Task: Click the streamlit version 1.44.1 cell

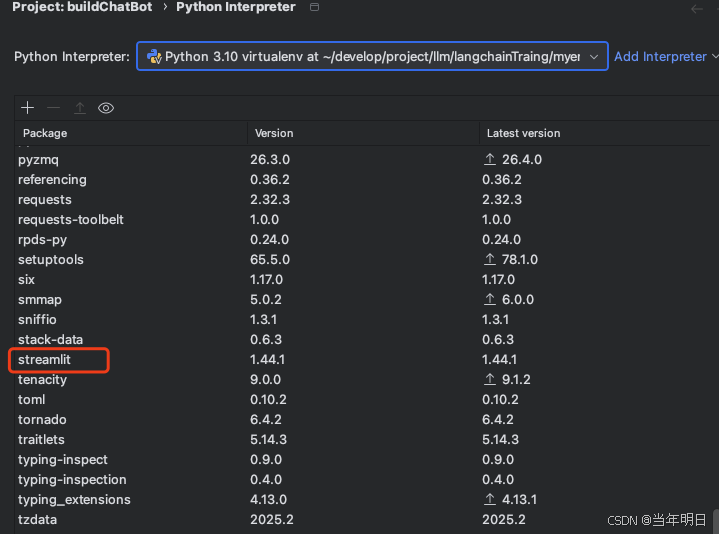Action: tap(267, 360)
